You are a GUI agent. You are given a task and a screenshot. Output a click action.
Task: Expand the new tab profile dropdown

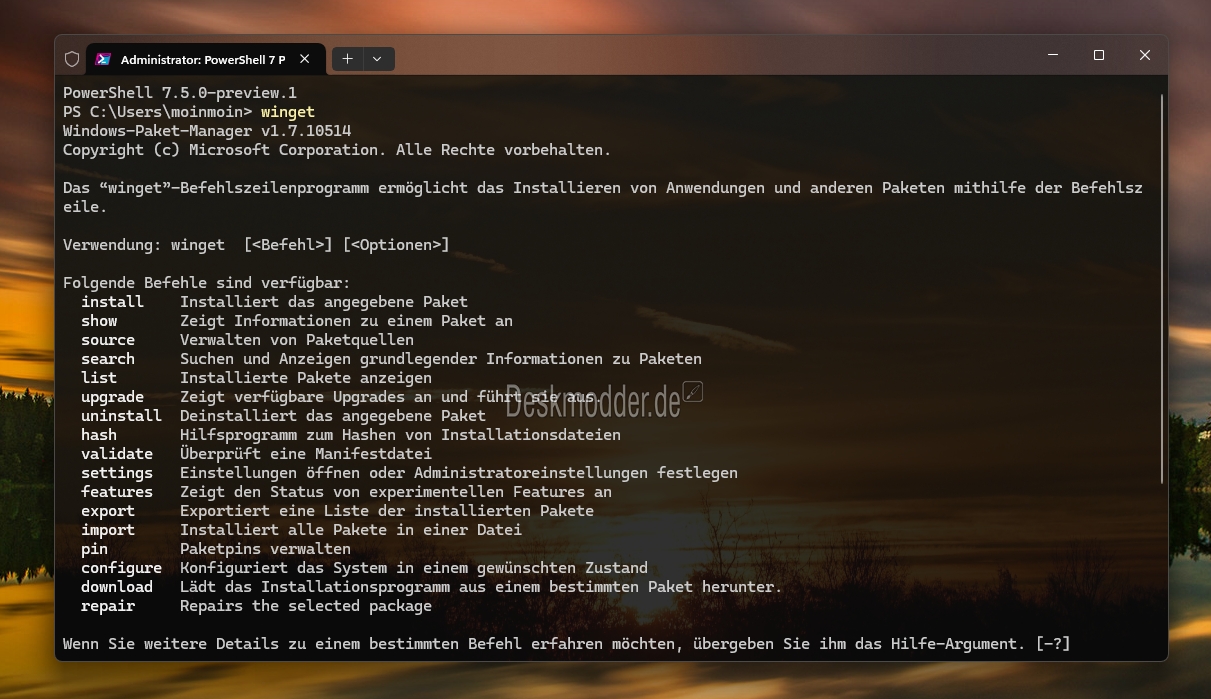coord(378,59)
